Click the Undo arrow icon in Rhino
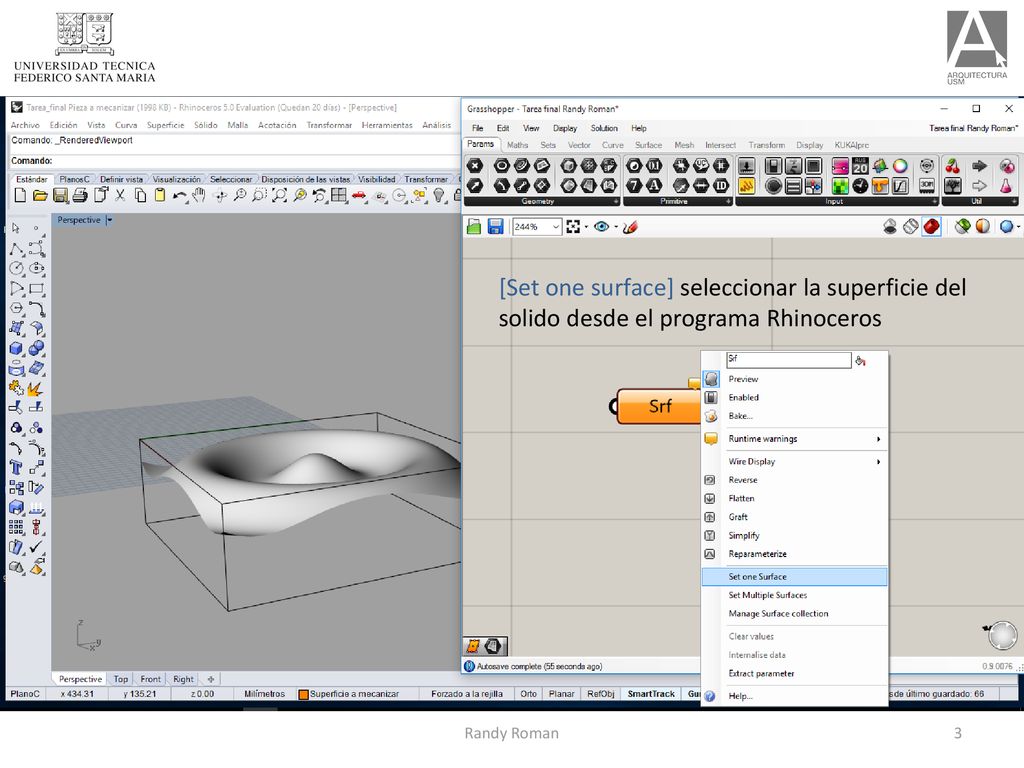The image size is (1024, 768). coord(180,195)
